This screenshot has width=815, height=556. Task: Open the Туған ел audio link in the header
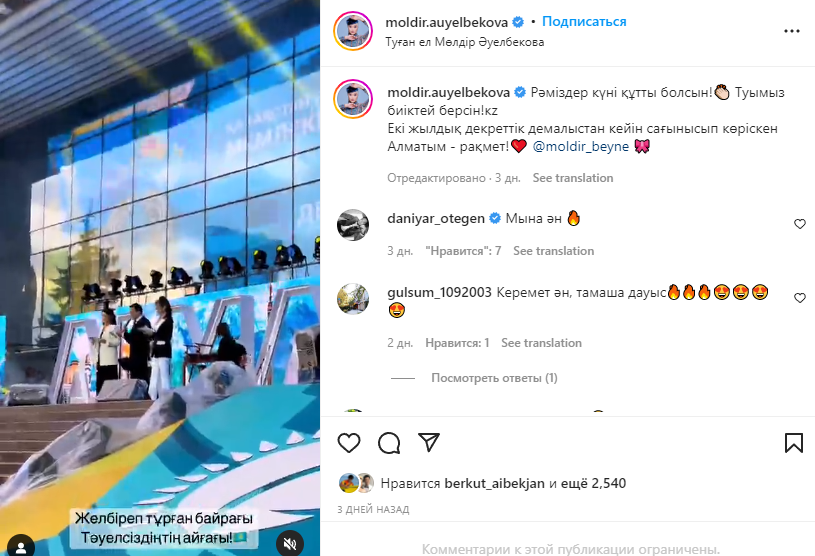pyautogui.click(x=465, y=42)
